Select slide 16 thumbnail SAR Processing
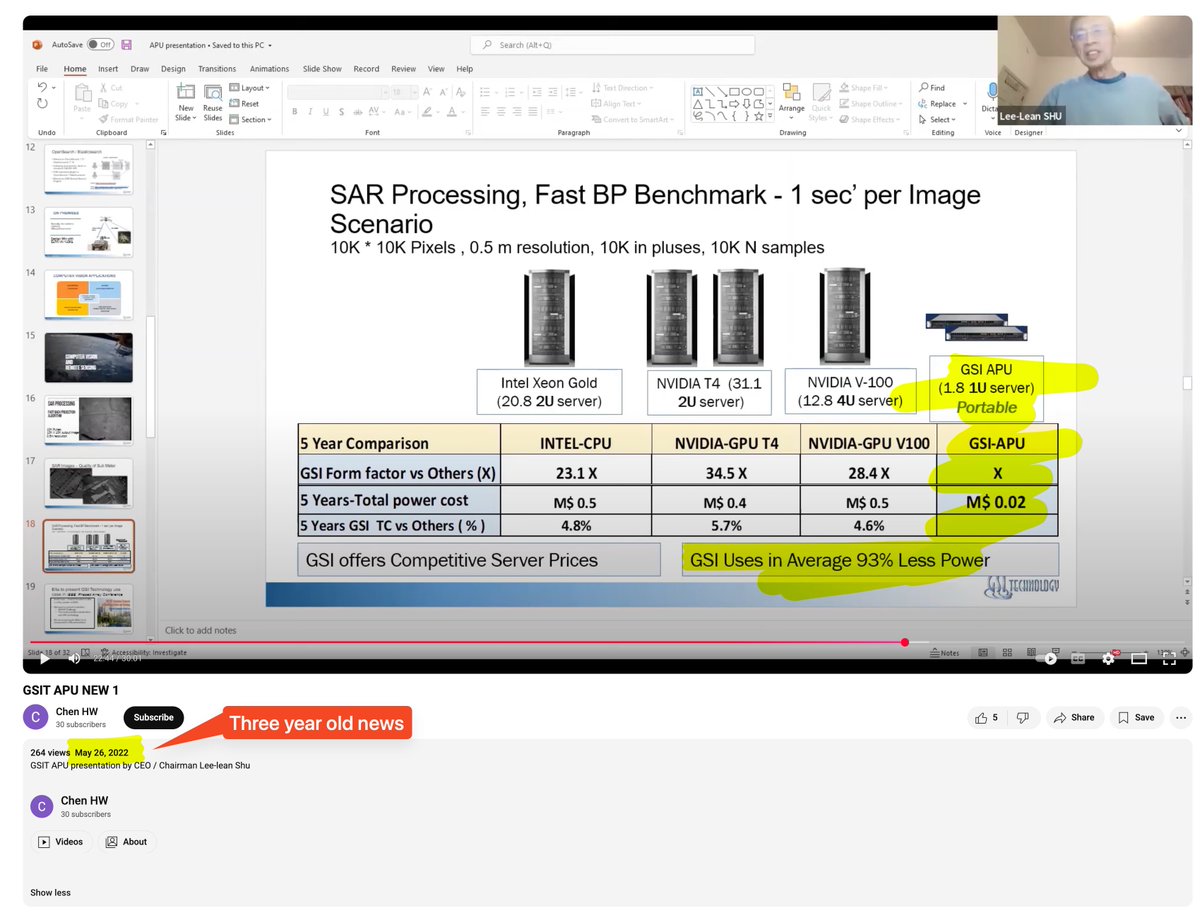This screenshot has height=913, width=1200. pos(88,420)
